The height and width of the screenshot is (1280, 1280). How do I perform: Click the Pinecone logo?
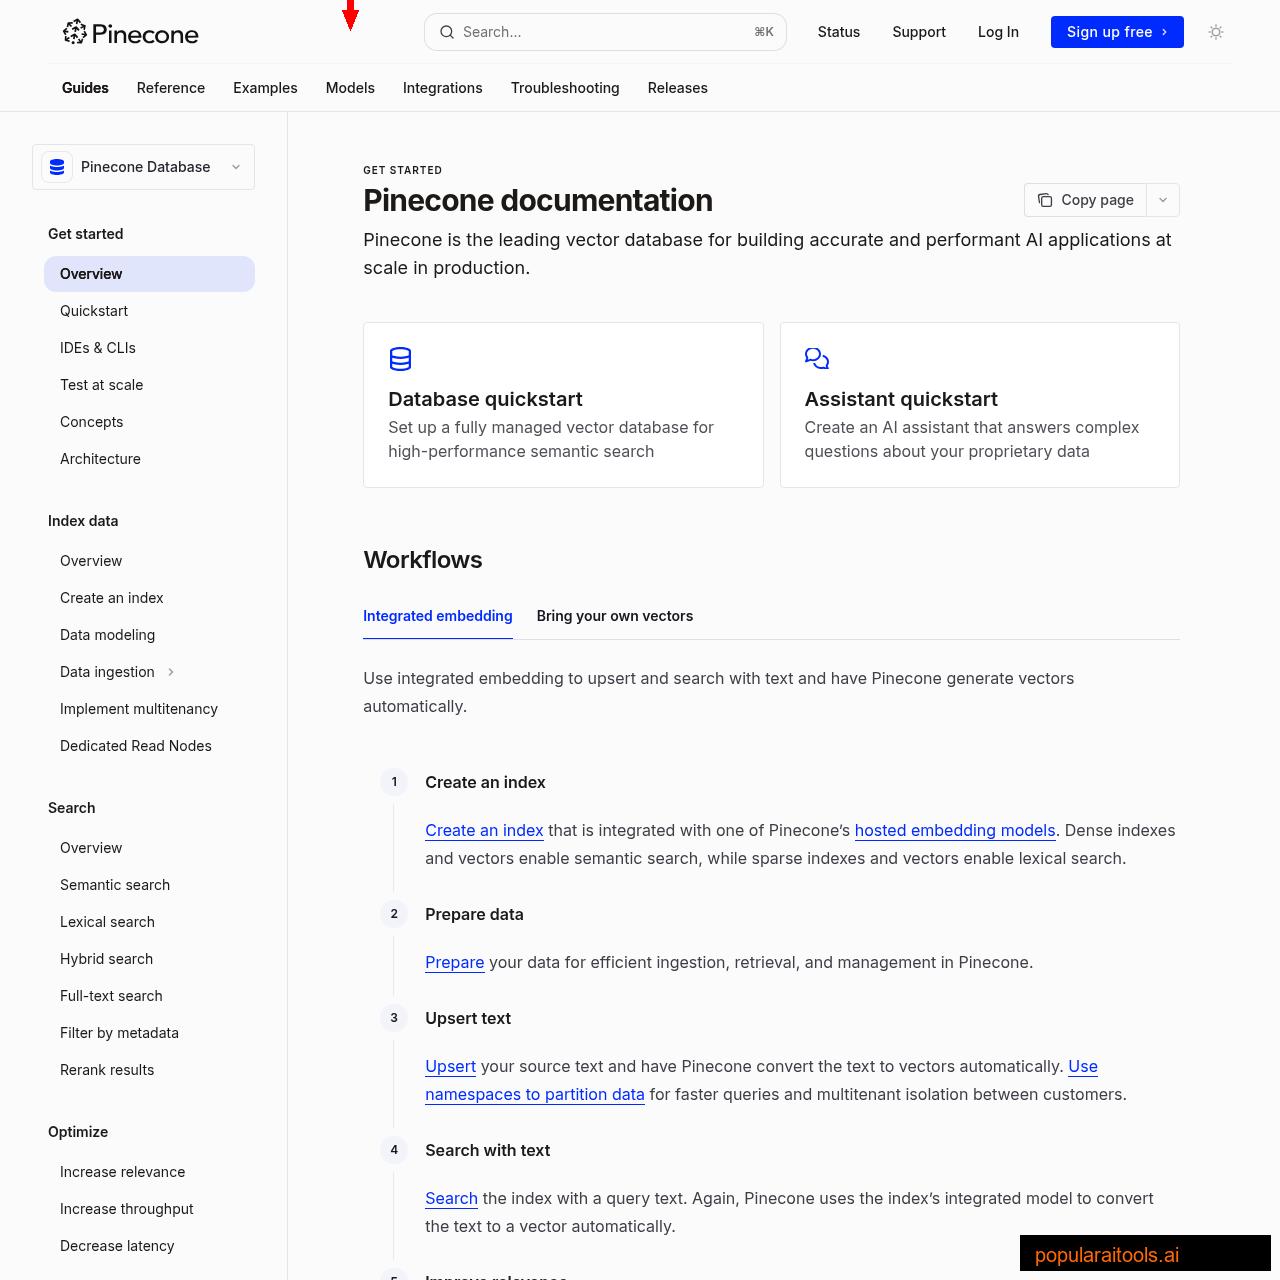(x=130, y=33)
